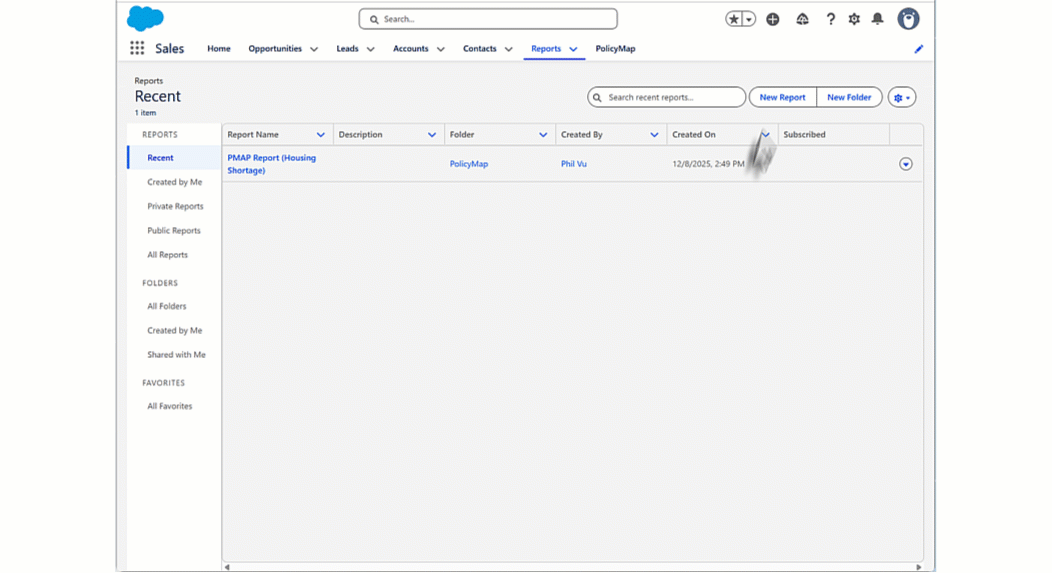Click the New Folder button
1052x573 pixels.
tap(849, 97)
